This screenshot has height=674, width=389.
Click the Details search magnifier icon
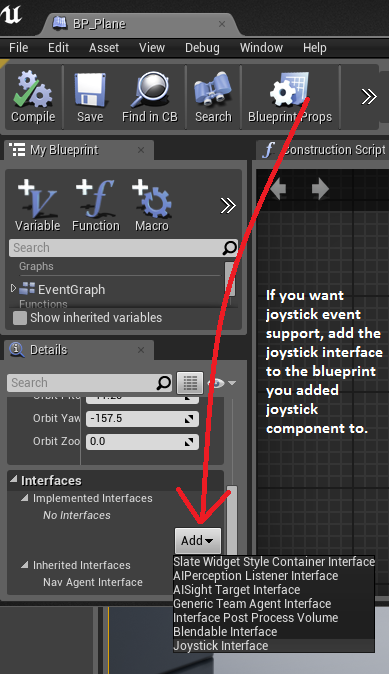164,382
